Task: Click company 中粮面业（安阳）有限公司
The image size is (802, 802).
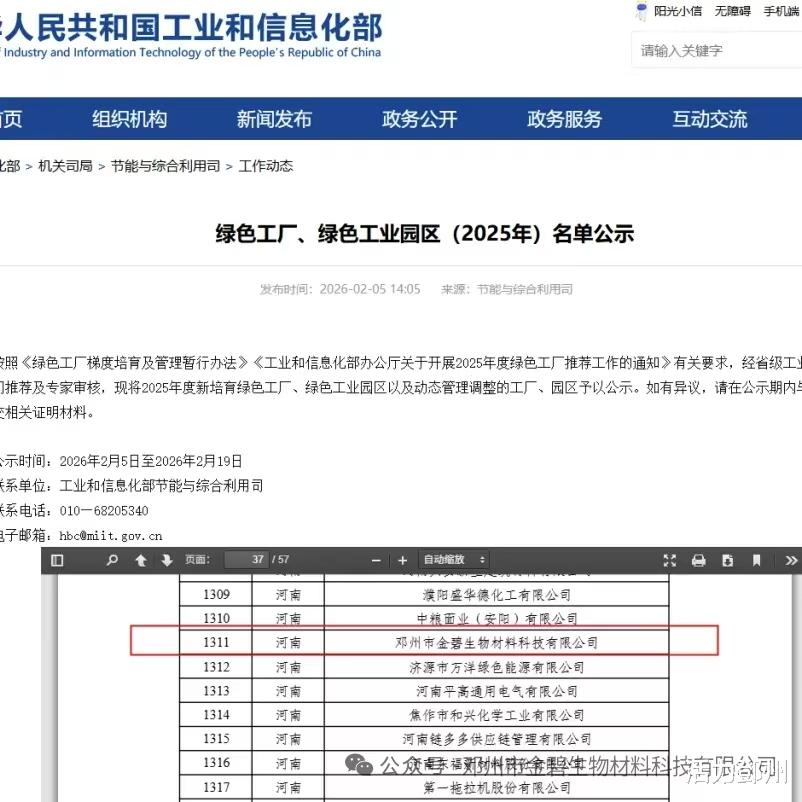Action: (497, 619)
